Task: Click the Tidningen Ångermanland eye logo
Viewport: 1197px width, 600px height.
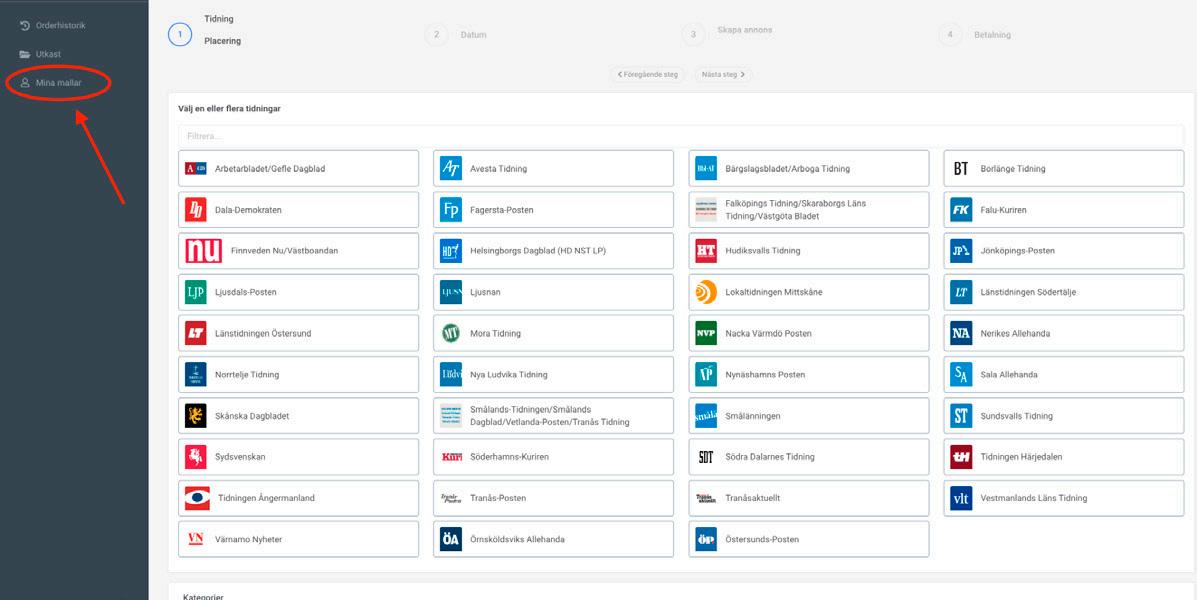Action: 197,498
